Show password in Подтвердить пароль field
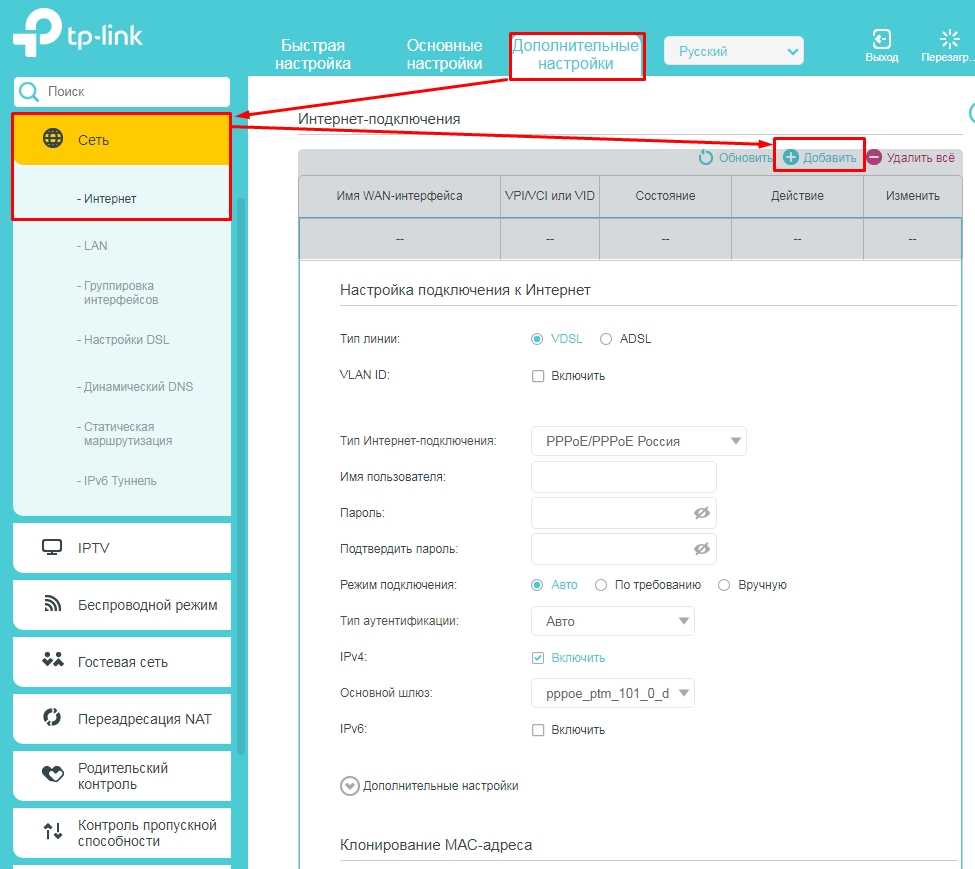975x869 pixels. (701, 549)
